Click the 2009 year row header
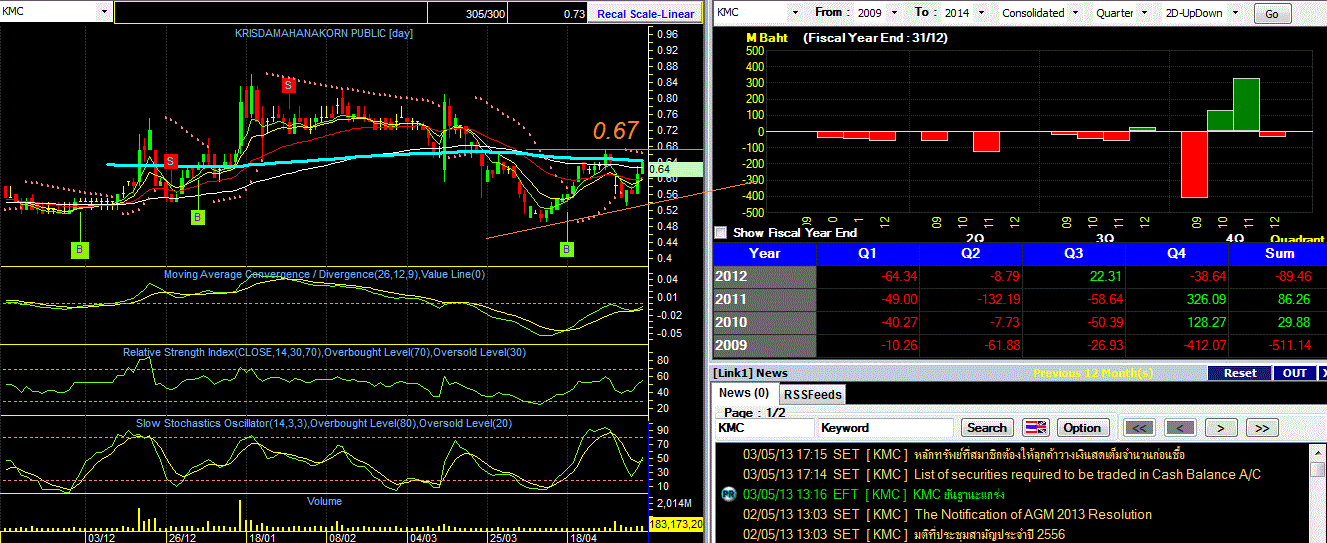Viewport: 1327px width, 543px height. click(x=764, y=346)
